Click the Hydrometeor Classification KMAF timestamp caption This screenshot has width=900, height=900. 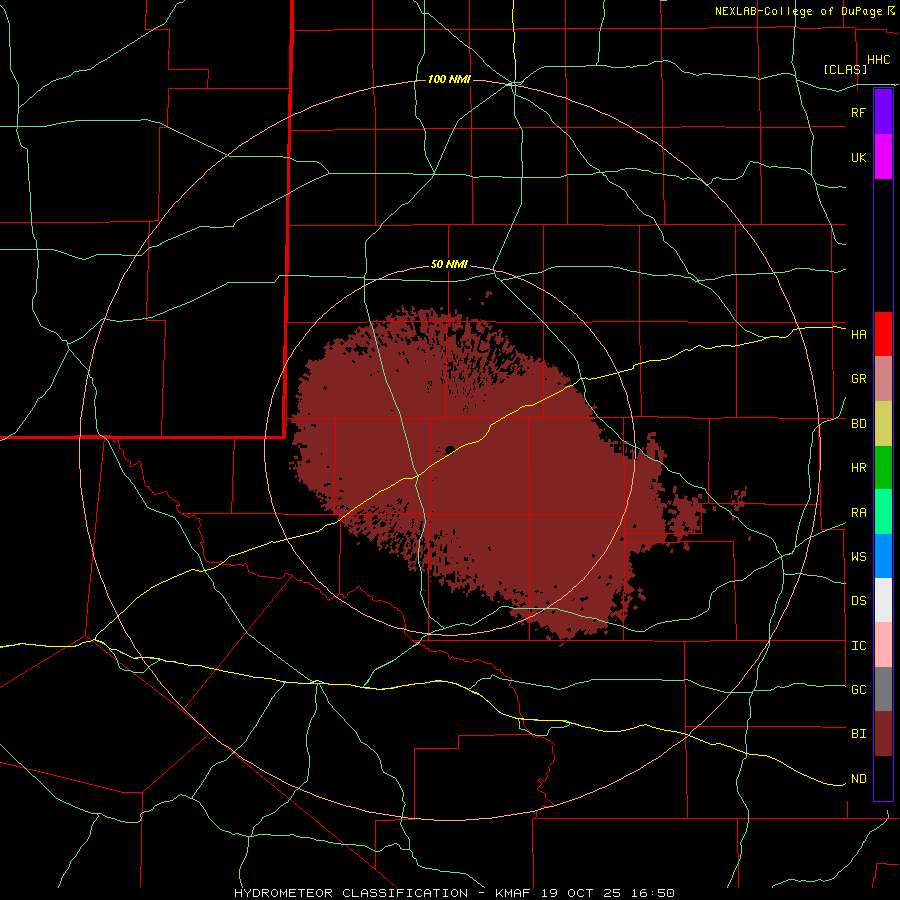click(454, 893)
